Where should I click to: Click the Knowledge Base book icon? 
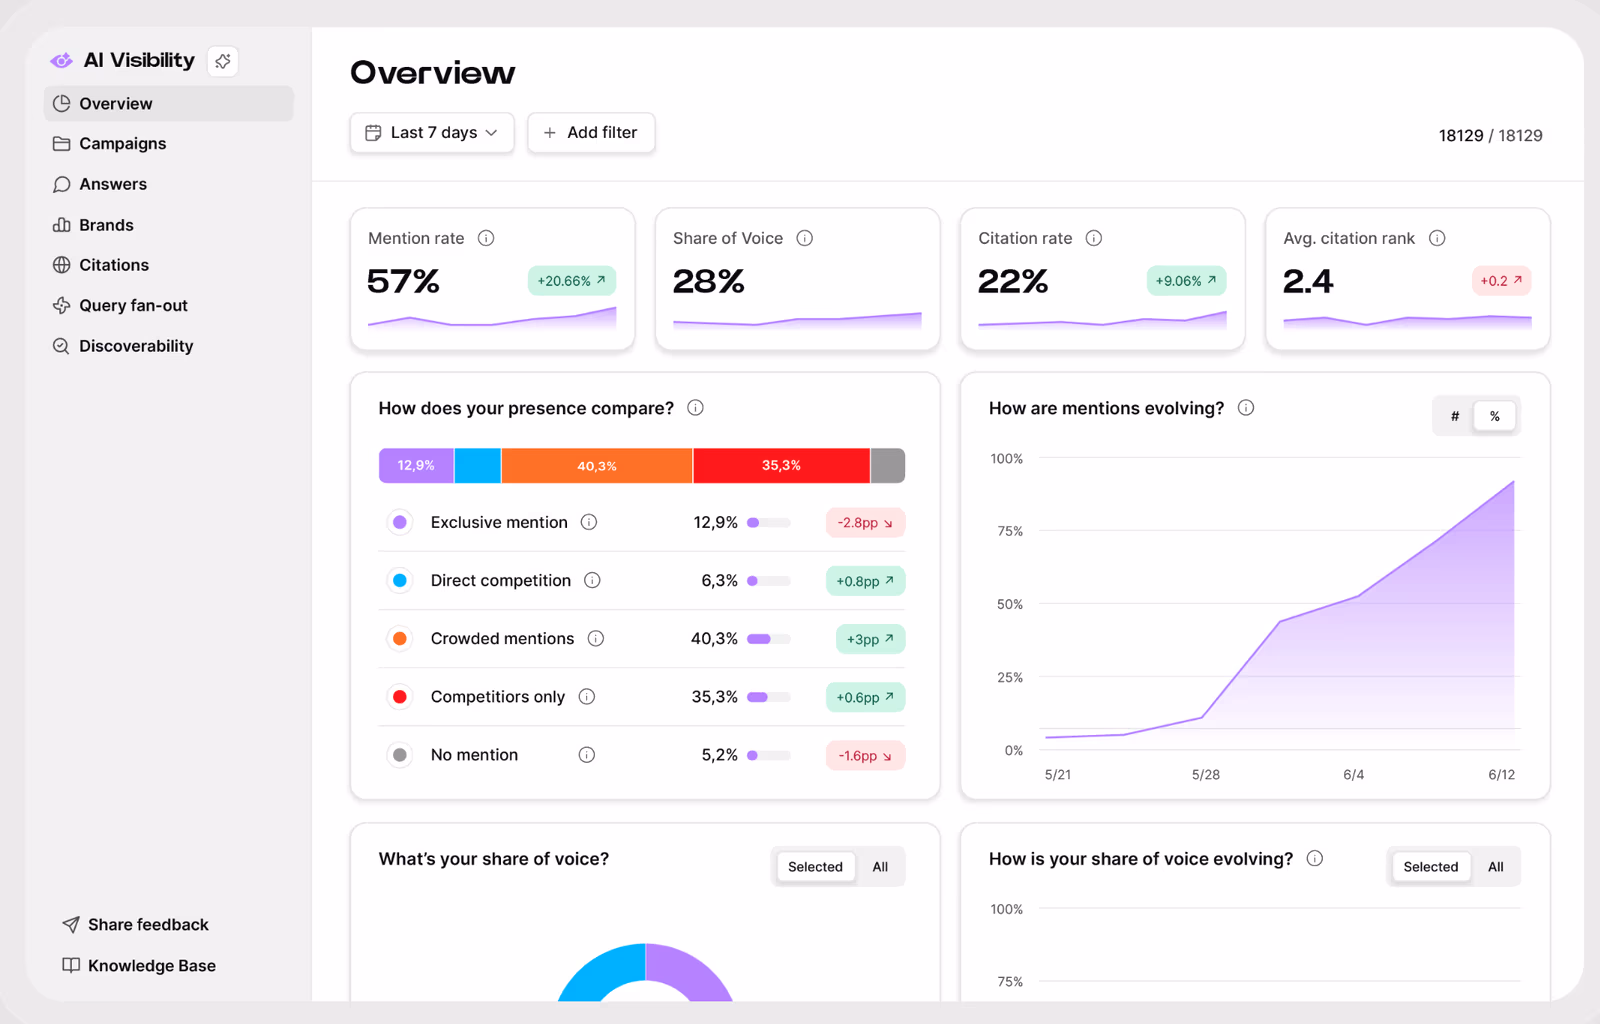click(x=71, y=965)
